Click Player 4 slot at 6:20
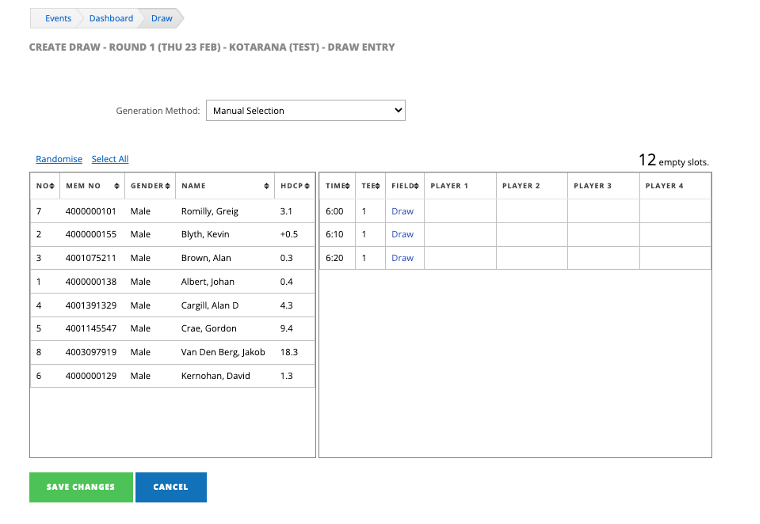This screenshot has width=760, height=524. click(x=675, y=258)
